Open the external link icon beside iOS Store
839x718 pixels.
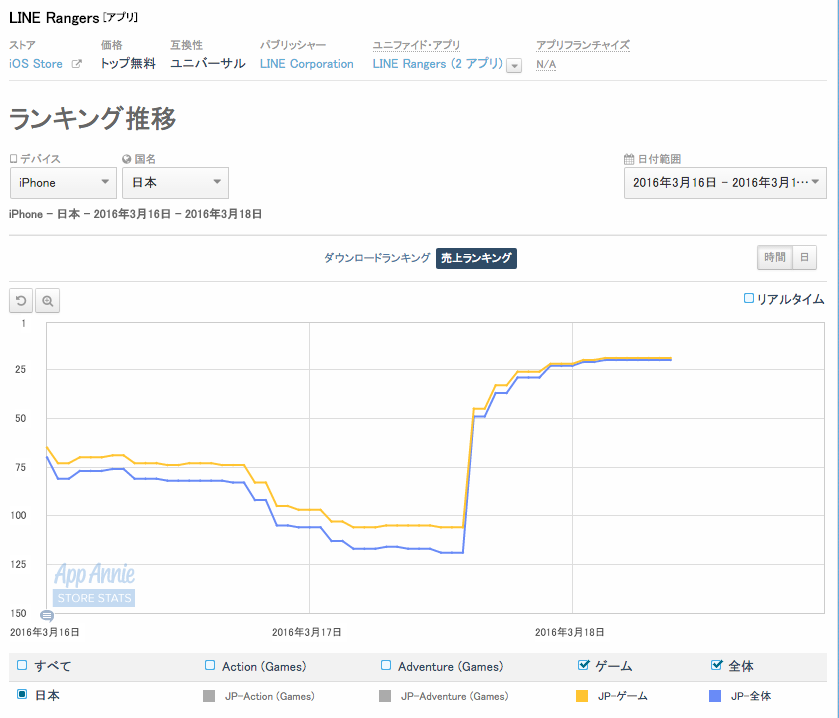click(77, 64)
